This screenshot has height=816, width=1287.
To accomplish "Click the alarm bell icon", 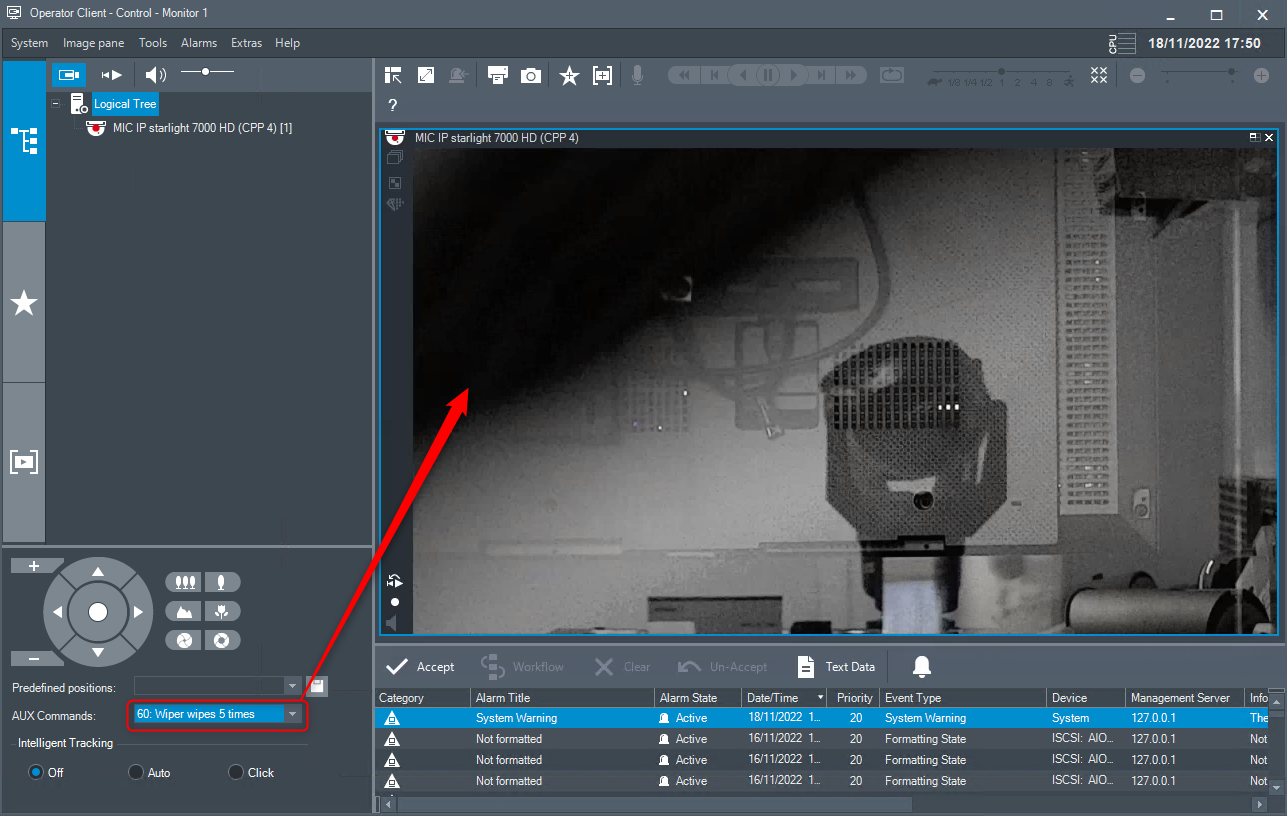I will pyautogui.click(x=922, y=667).
